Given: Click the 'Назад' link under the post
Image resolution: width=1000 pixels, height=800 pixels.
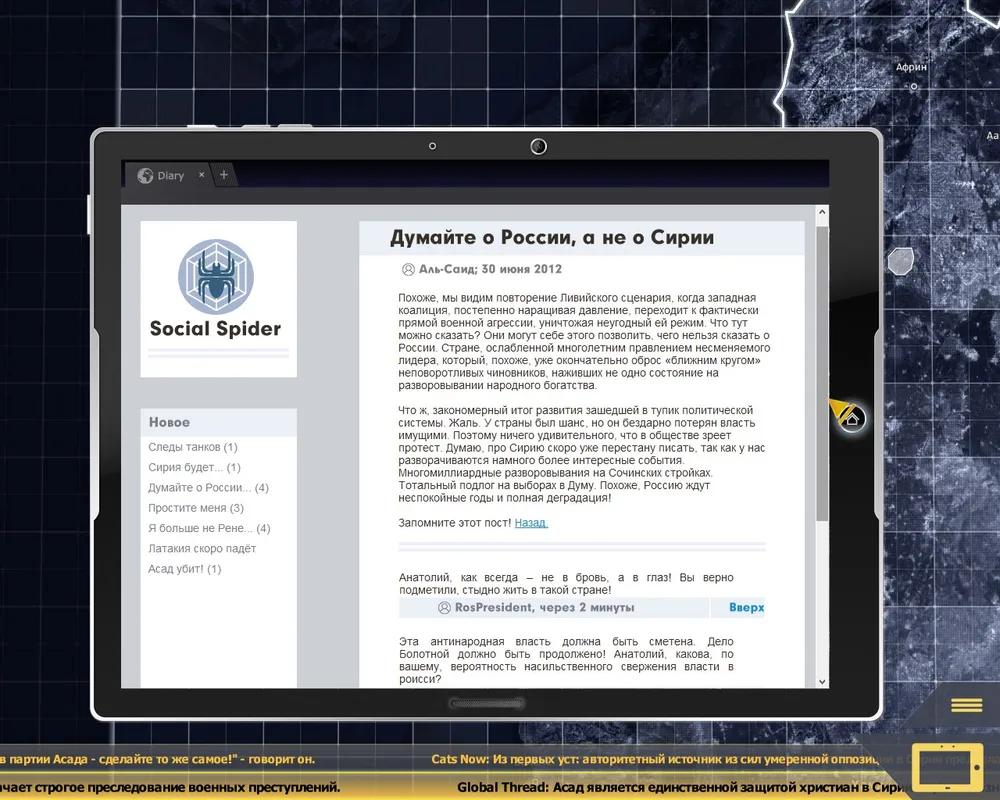Looking at the screenshot, I should [531, 523].
